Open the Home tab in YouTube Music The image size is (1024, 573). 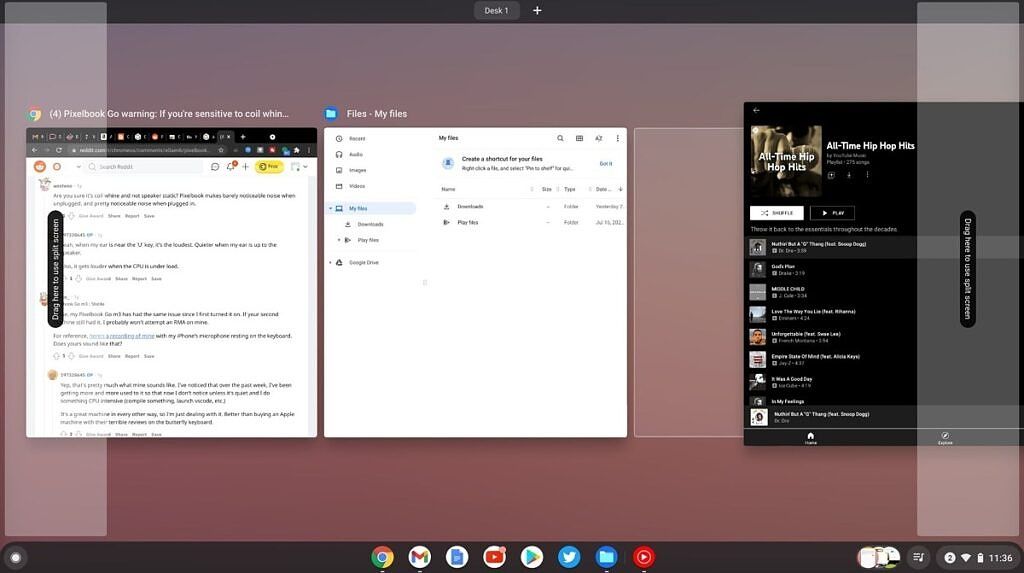point(810,438)
